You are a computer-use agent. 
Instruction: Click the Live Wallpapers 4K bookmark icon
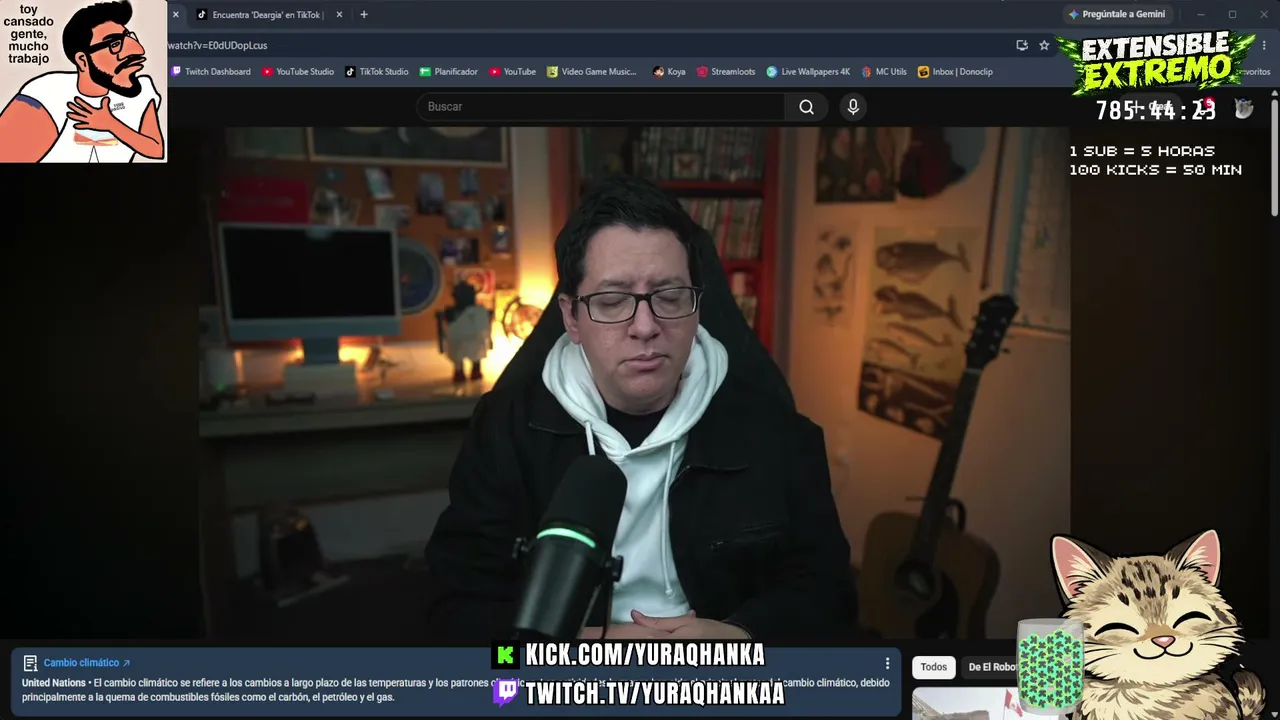772,72
